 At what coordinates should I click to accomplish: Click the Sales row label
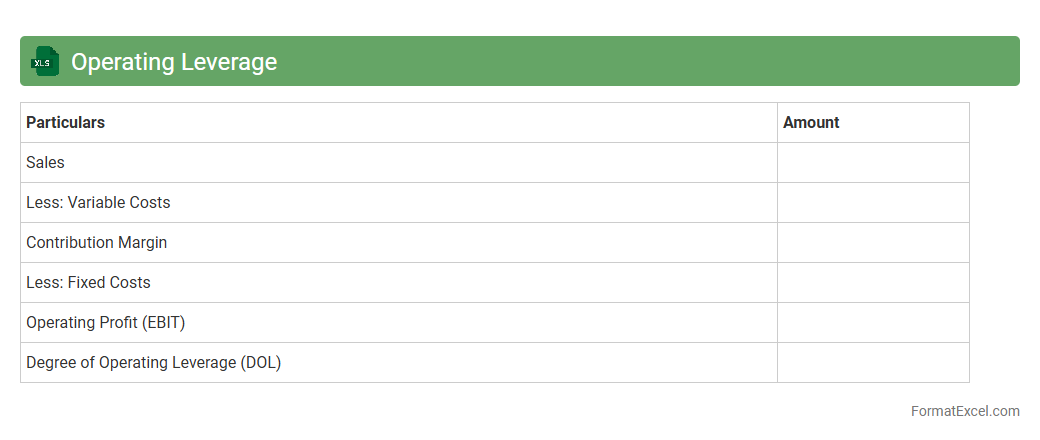point(45,163)
